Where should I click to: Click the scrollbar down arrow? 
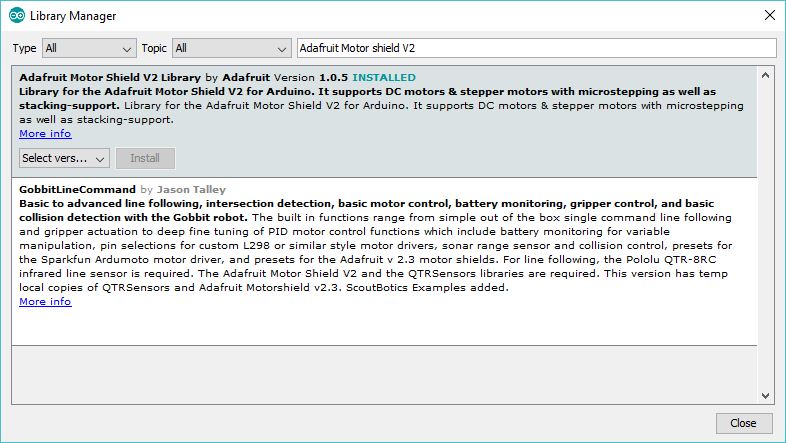pos(765,396)
